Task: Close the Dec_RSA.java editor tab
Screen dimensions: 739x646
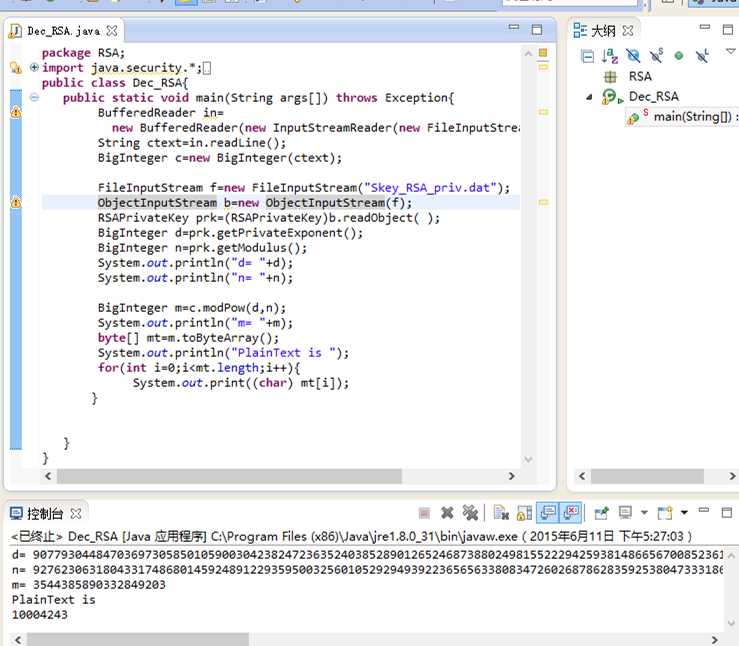Action: 112,31
